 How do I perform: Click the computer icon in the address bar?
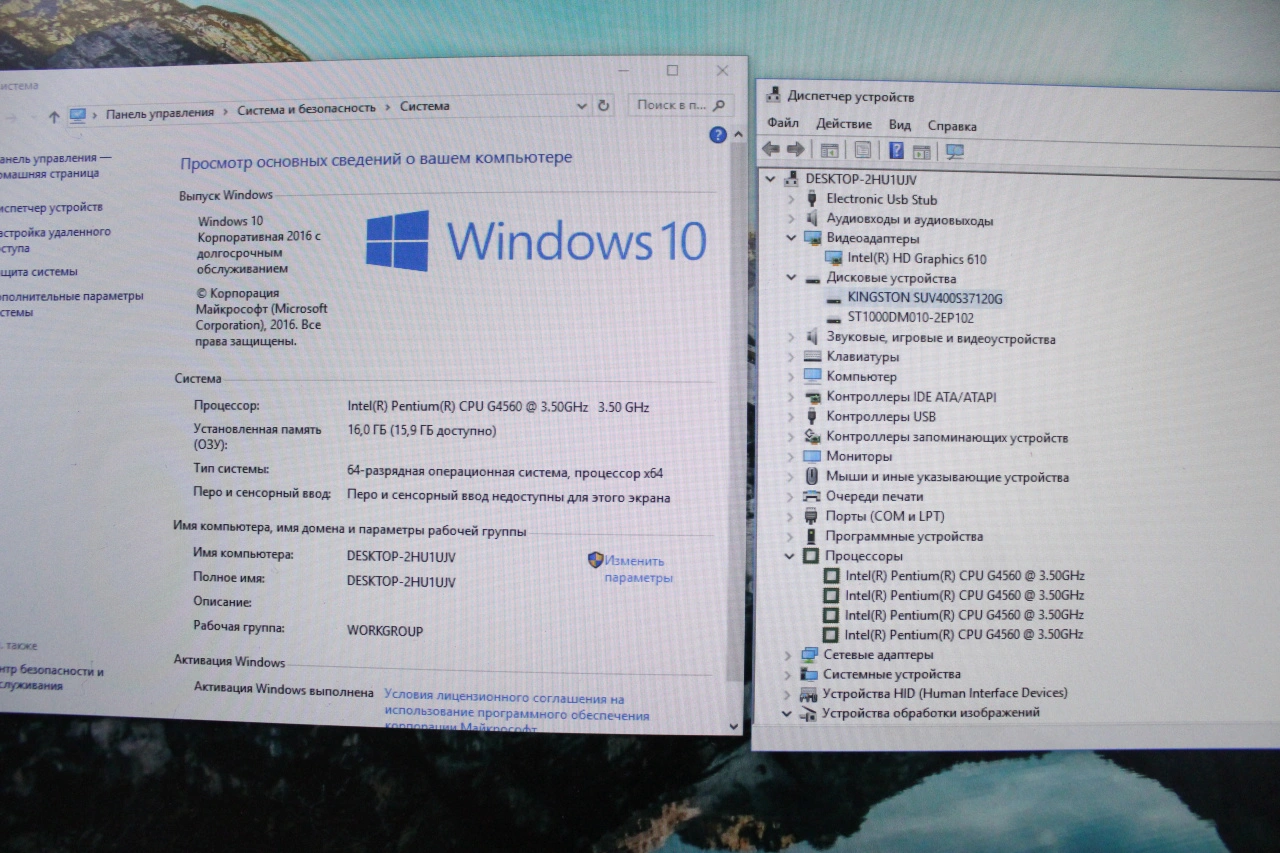click(78, 114)
